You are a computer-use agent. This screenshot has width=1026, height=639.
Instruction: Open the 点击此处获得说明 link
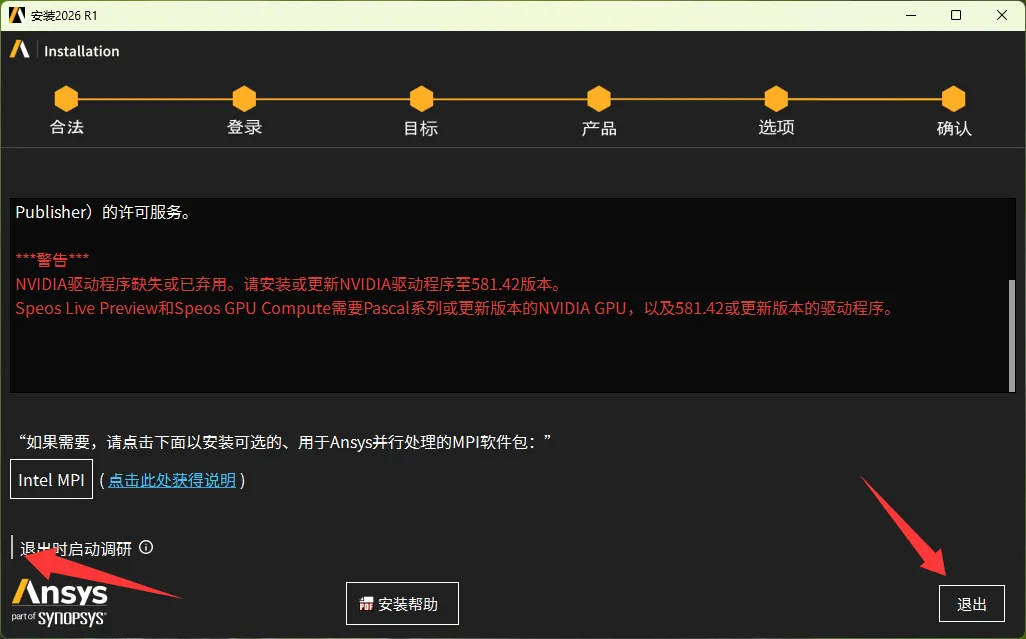[171, 480]
